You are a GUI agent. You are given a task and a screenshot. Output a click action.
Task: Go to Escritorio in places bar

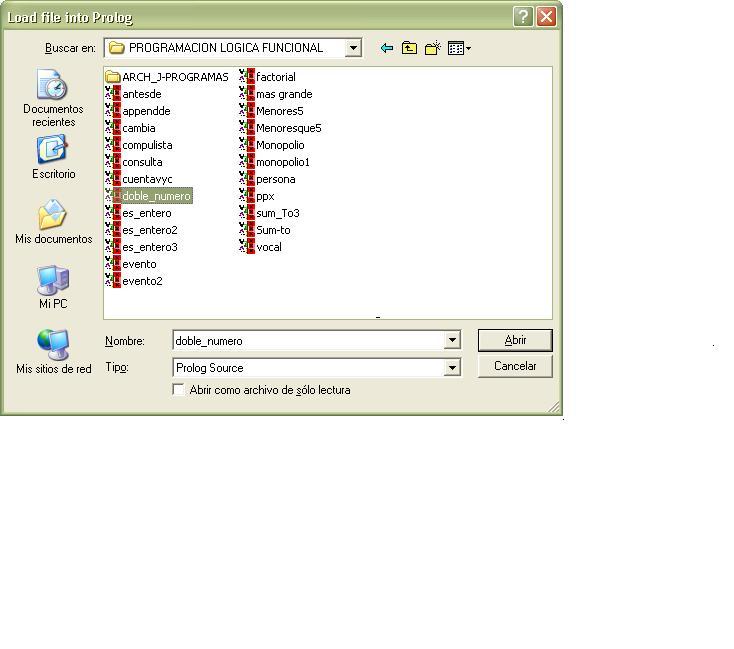[53, 157]
